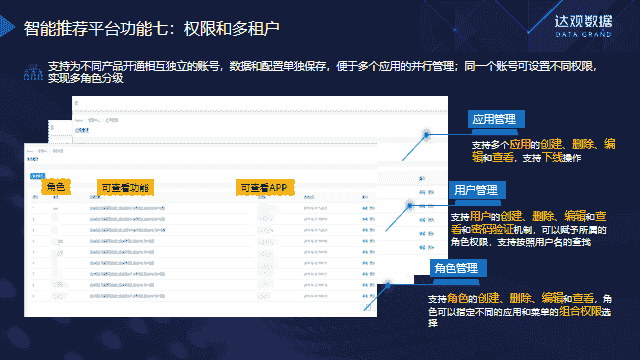Click the highlighted 组合权限 text

coord(580,311)
